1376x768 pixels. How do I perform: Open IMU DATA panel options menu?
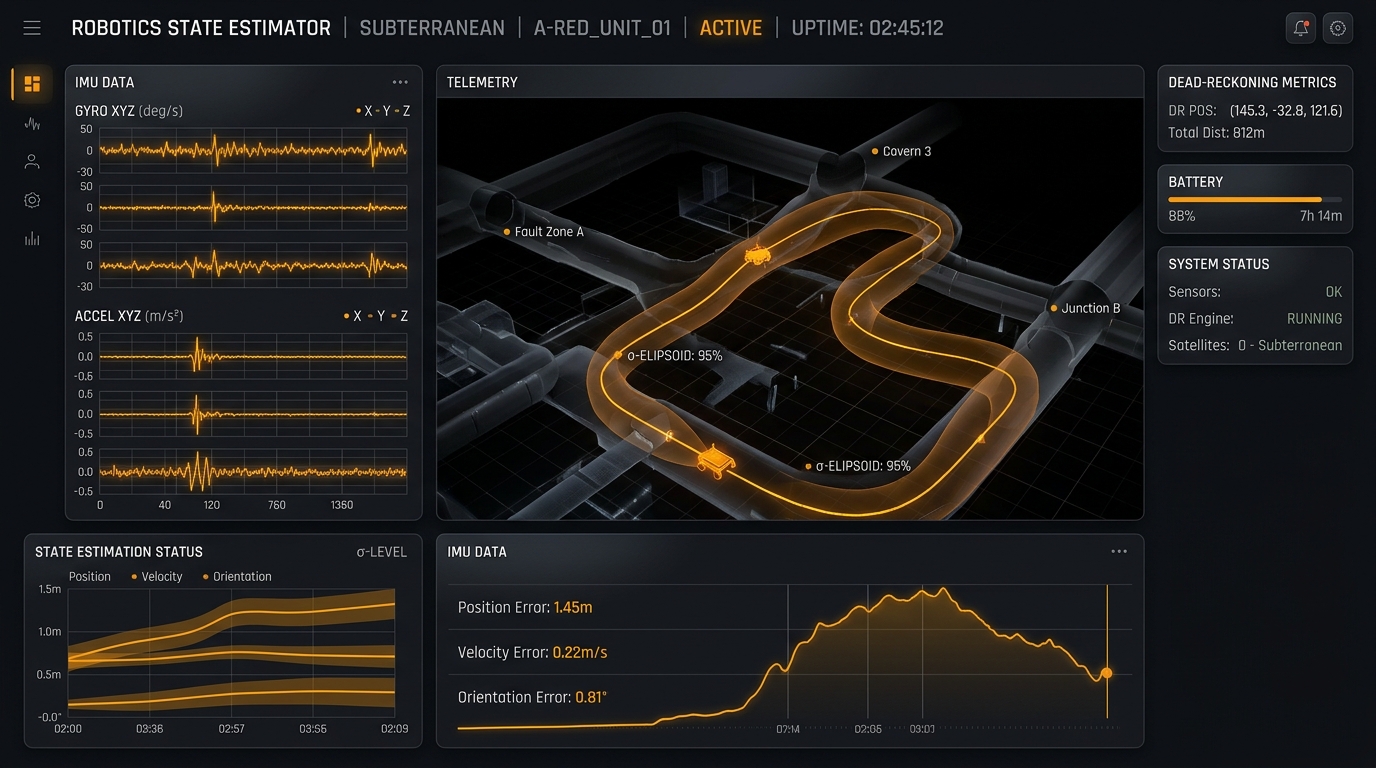click(400, 82)
